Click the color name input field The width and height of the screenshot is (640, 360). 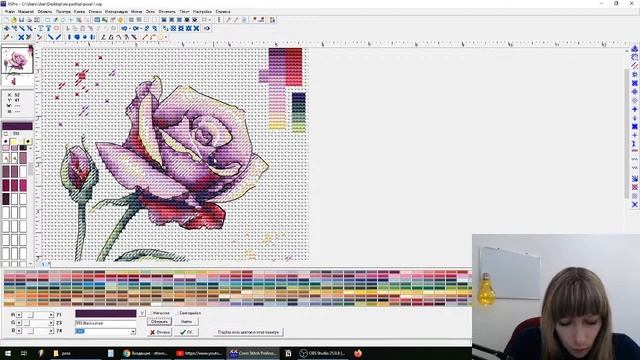[x=106, y=323]
